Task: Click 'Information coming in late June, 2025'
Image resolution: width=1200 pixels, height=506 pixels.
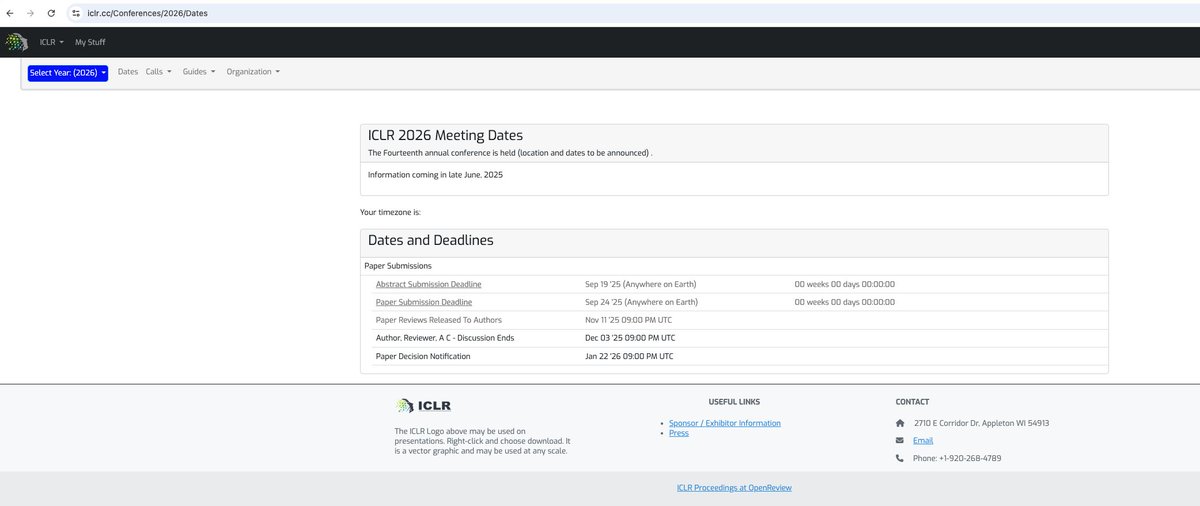Action: [x=435, y=175]
